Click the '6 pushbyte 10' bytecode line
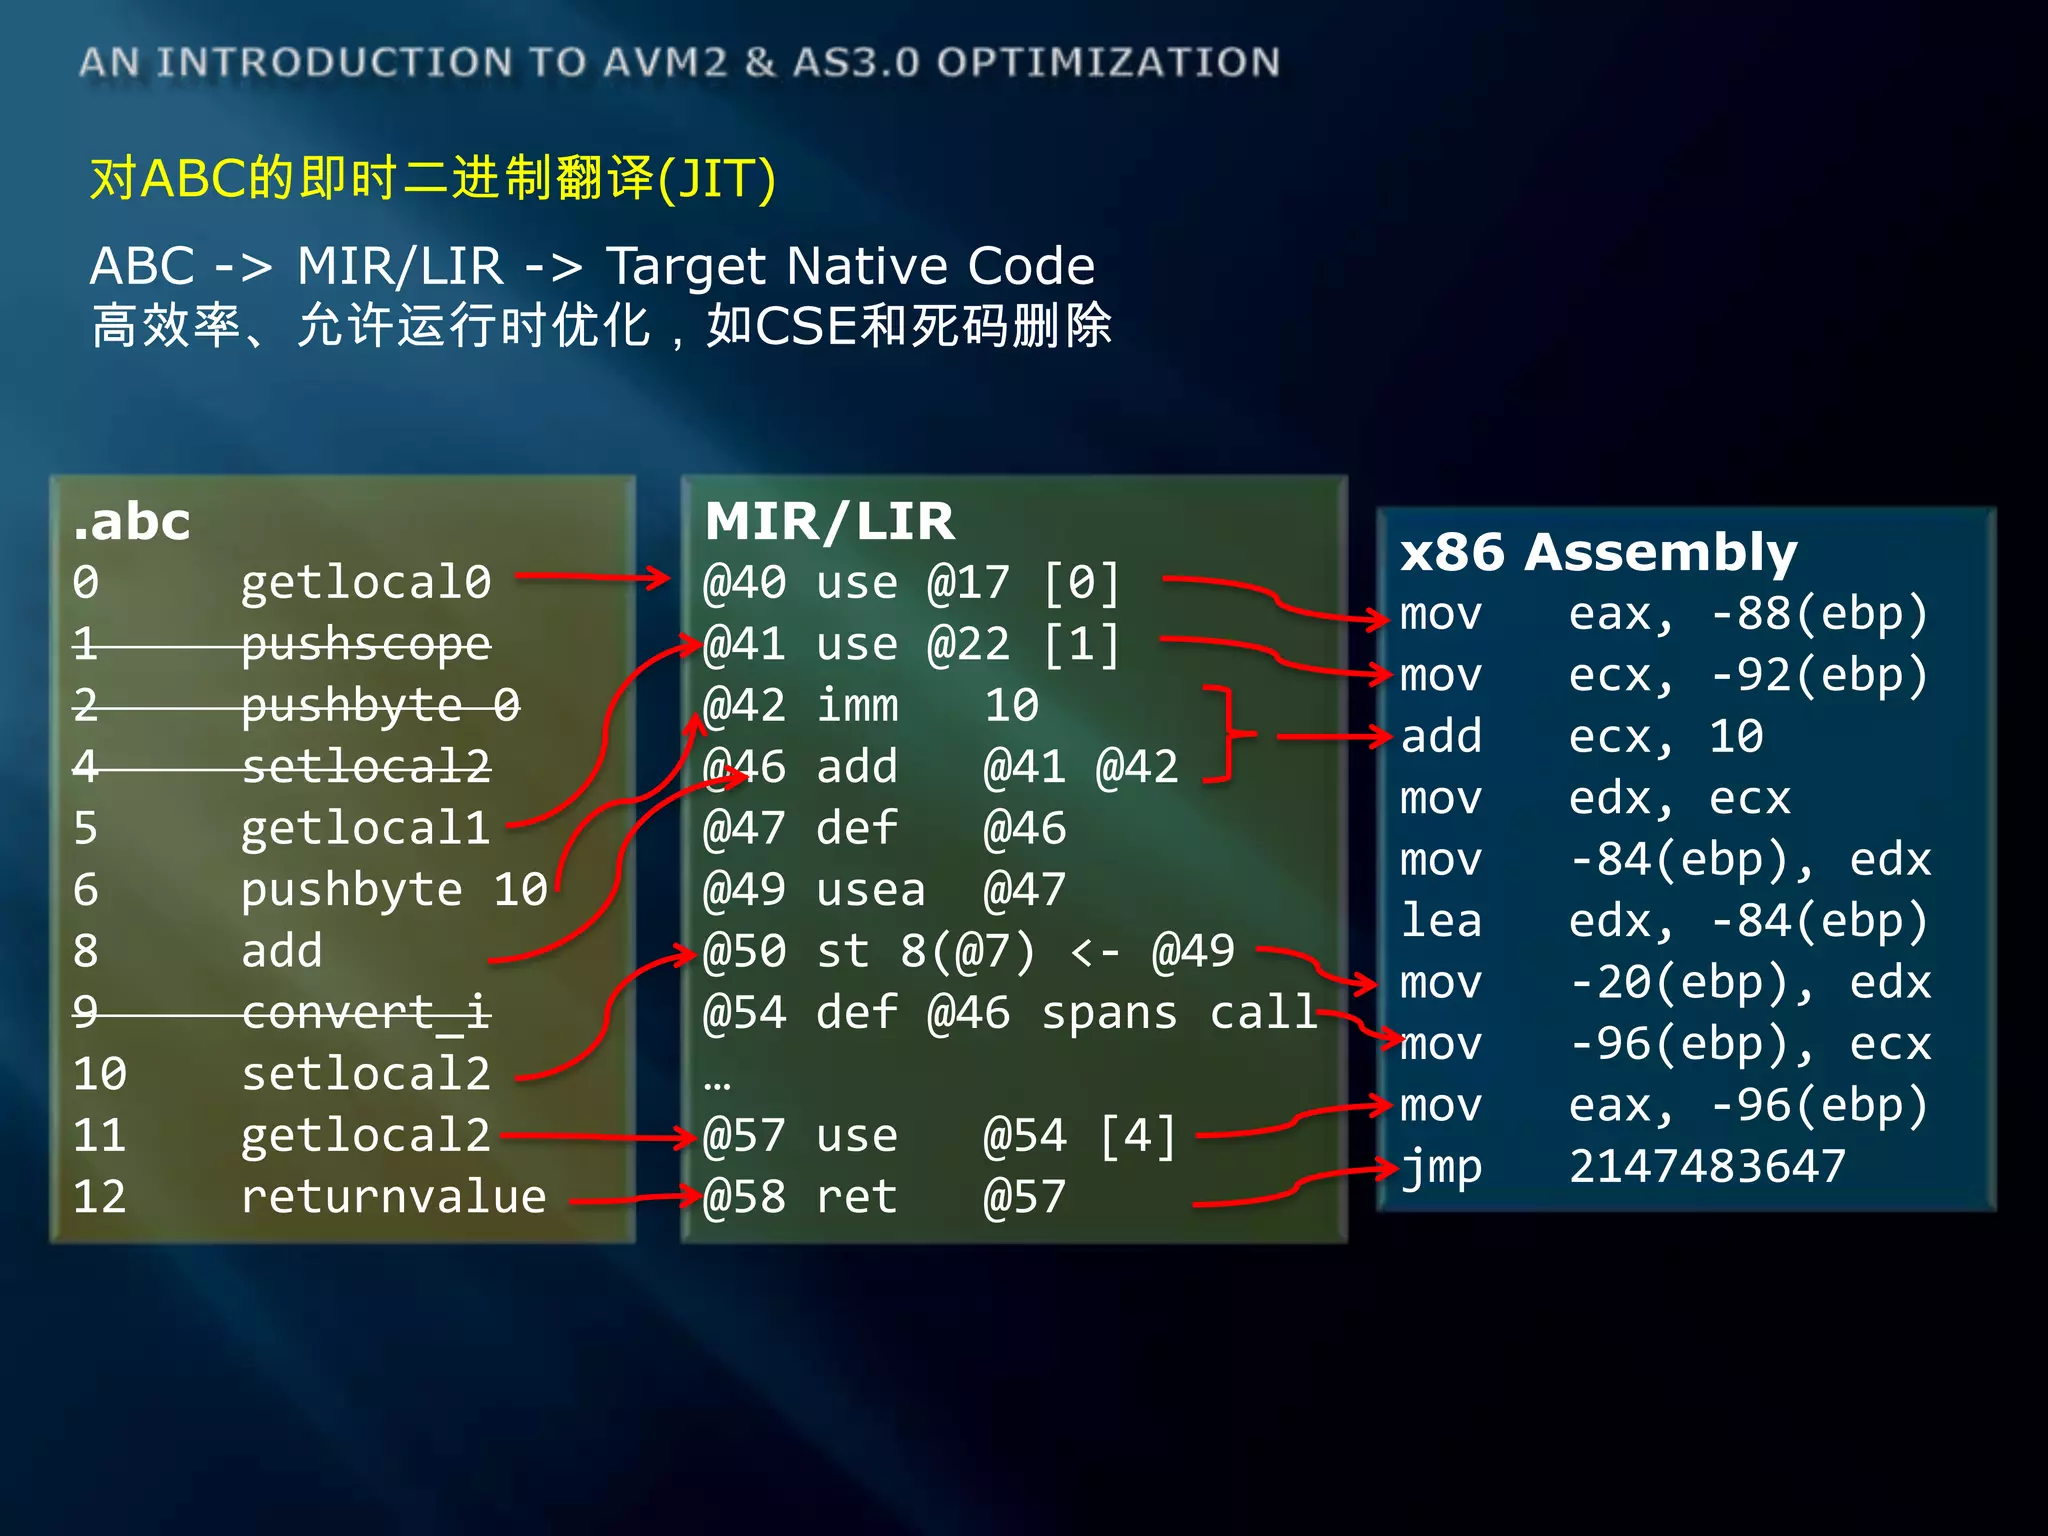 coord(310,890)
